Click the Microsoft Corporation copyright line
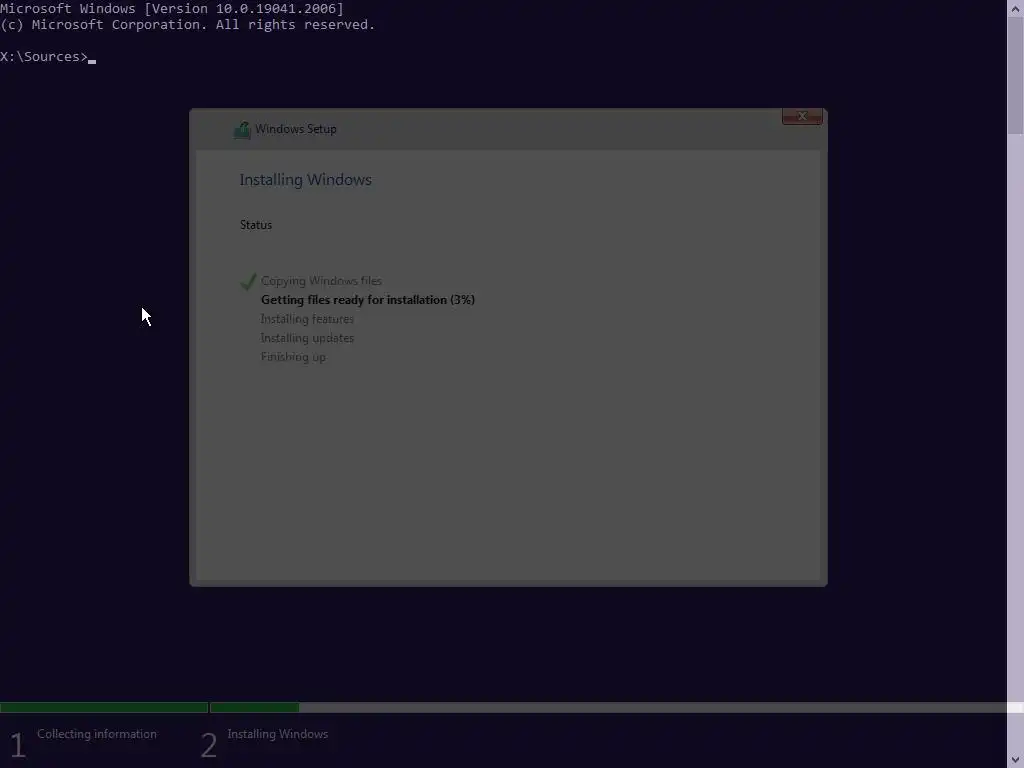This screenshot has width=1024, height=768. [187, 25]
